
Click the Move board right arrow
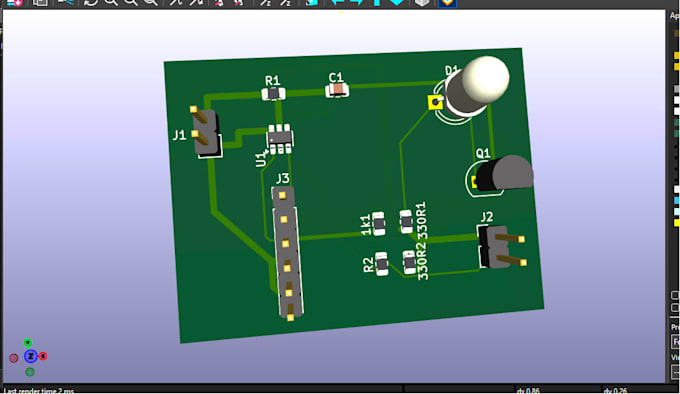[x=357, y=3]
